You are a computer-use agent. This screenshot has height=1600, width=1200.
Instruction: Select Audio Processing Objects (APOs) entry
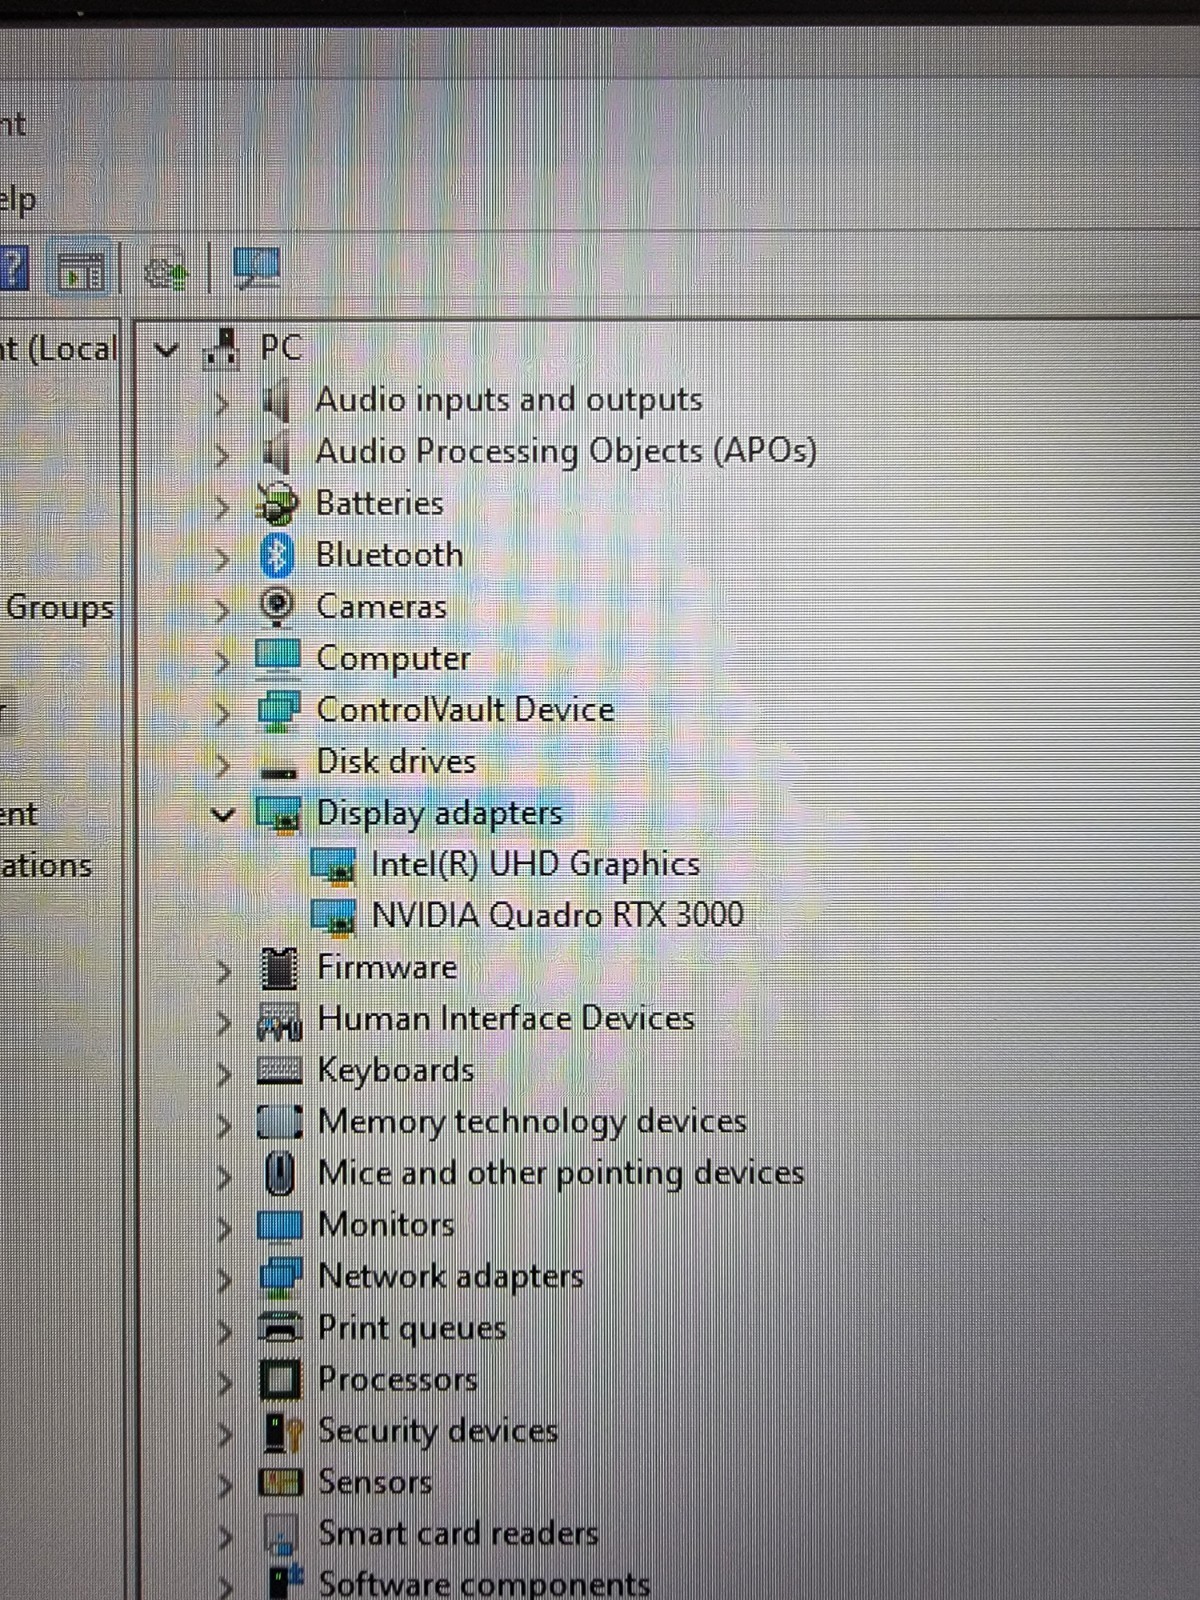point(566,451)
